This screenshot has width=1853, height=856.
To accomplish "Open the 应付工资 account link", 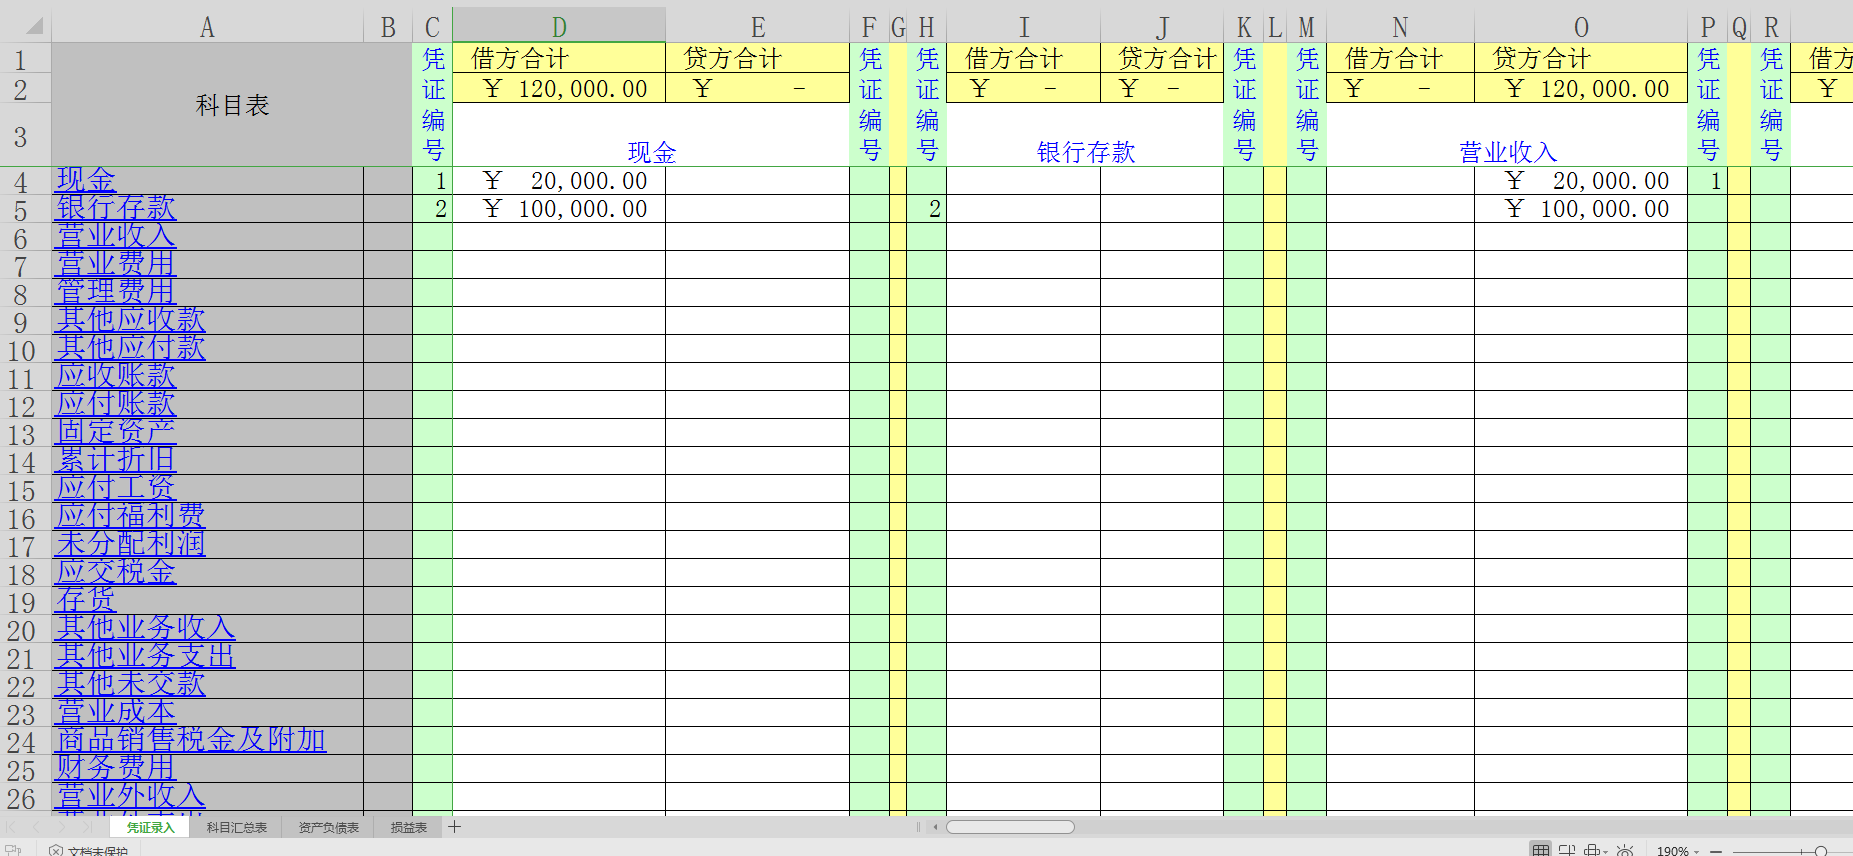I will click(x=116, y=488).
